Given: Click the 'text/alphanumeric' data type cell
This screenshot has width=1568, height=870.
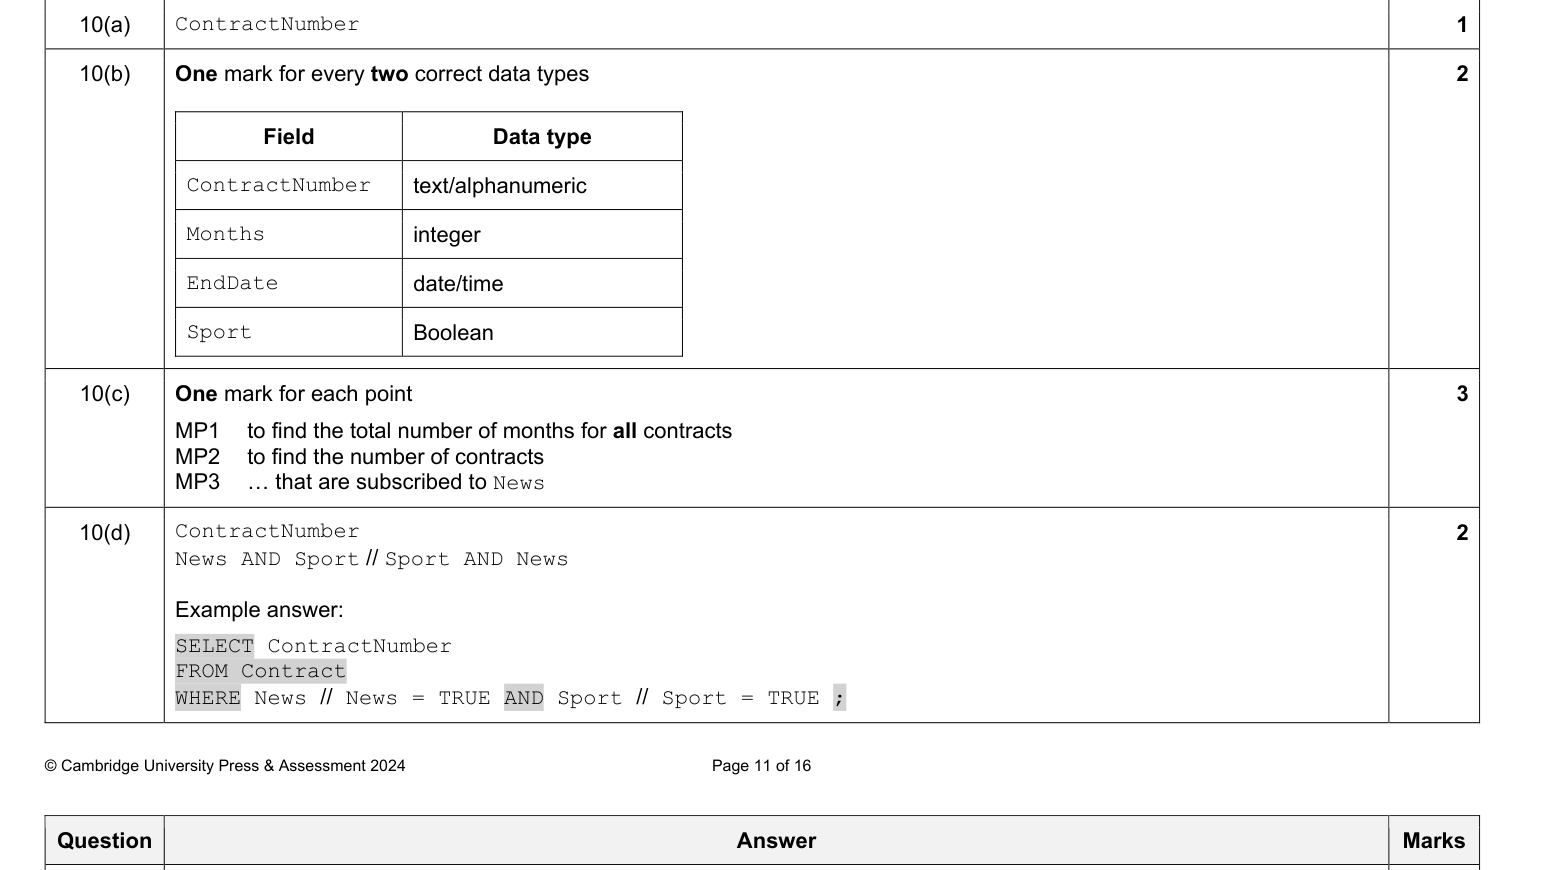Looking at the screenshot, I should 542,185.
